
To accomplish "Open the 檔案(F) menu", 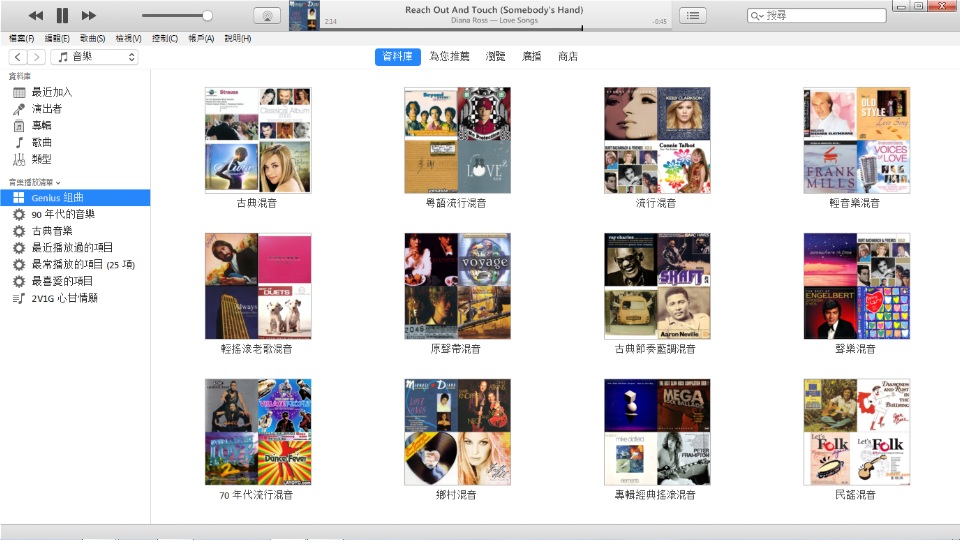I will pos(22,38).
